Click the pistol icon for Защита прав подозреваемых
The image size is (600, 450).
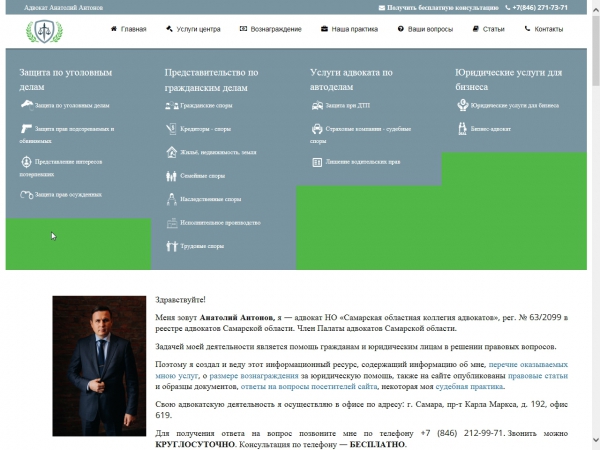click(x=26, y=129)
